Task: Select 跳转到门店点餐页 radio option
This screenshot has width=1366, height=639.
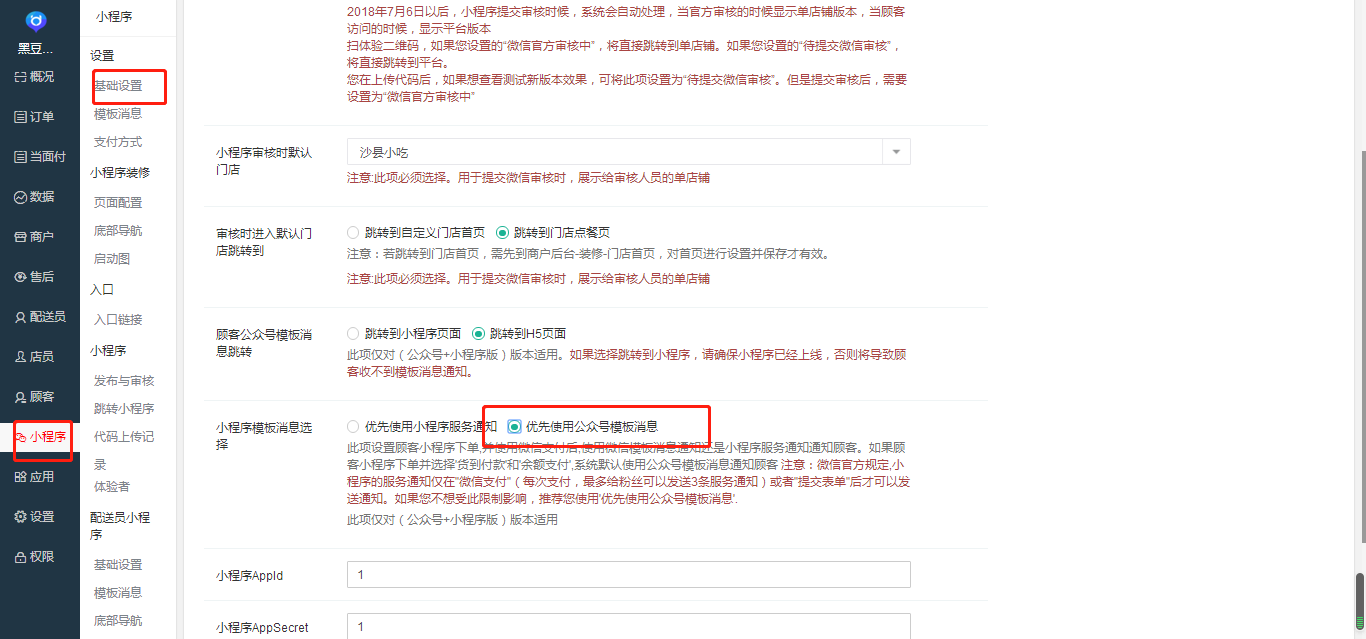Action: pyautogui.click(x=503, y=232)
